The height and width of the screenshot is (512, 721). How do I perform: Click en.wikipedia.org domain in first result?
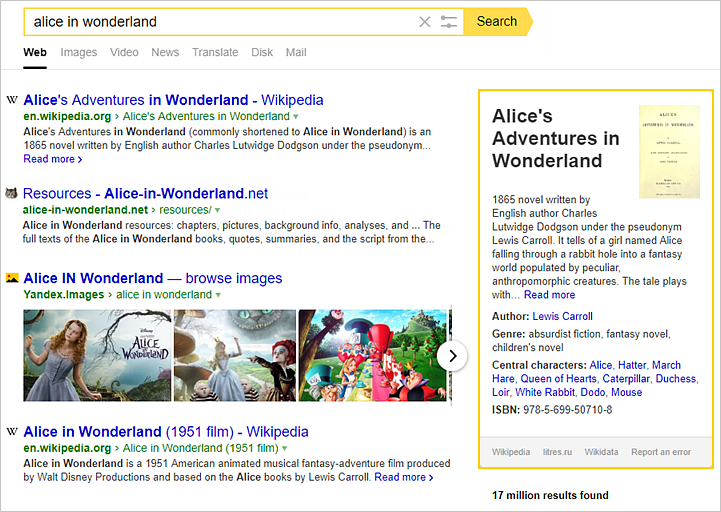click(67, 116)
